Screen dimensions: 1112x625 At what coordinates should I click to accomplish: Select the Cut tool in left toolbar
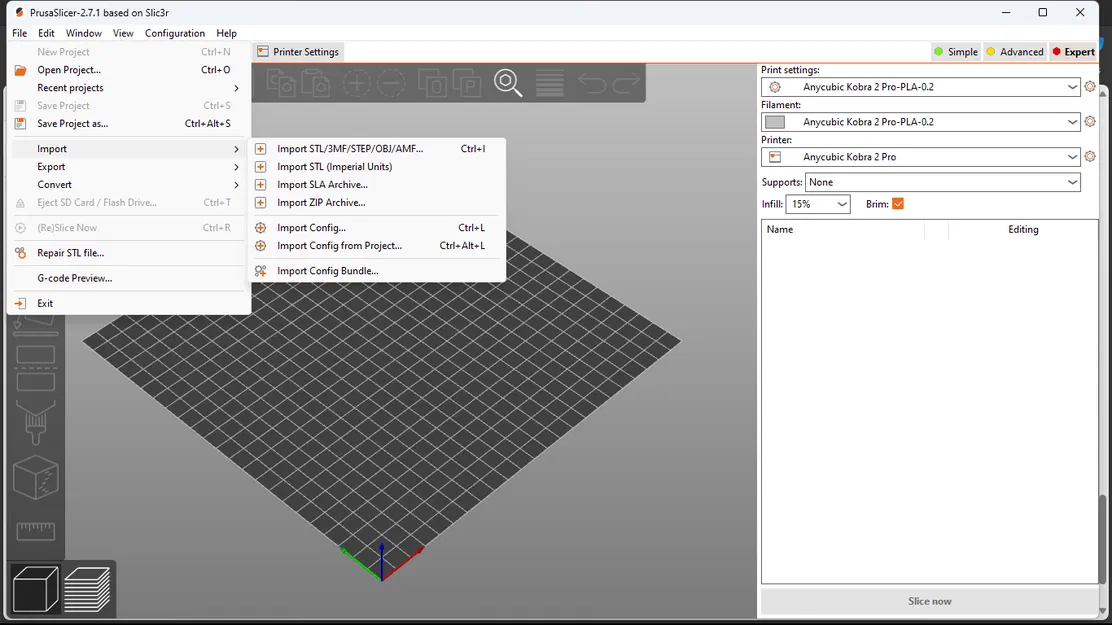[x=35, y=368]
